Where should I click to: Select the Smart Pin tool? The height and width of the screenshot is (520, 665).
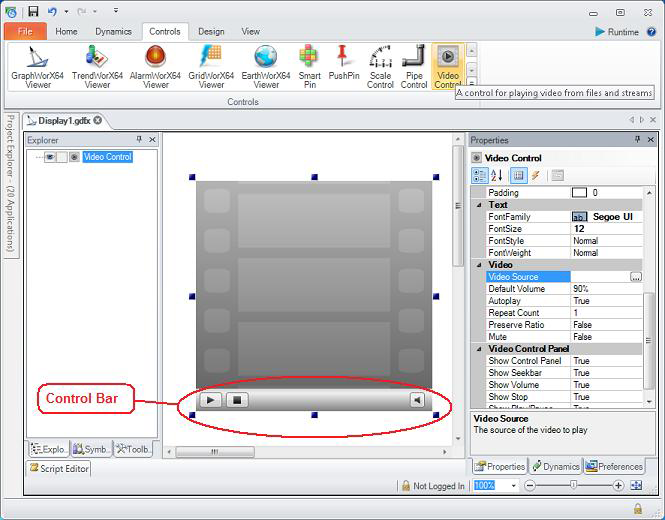point(309,67)
